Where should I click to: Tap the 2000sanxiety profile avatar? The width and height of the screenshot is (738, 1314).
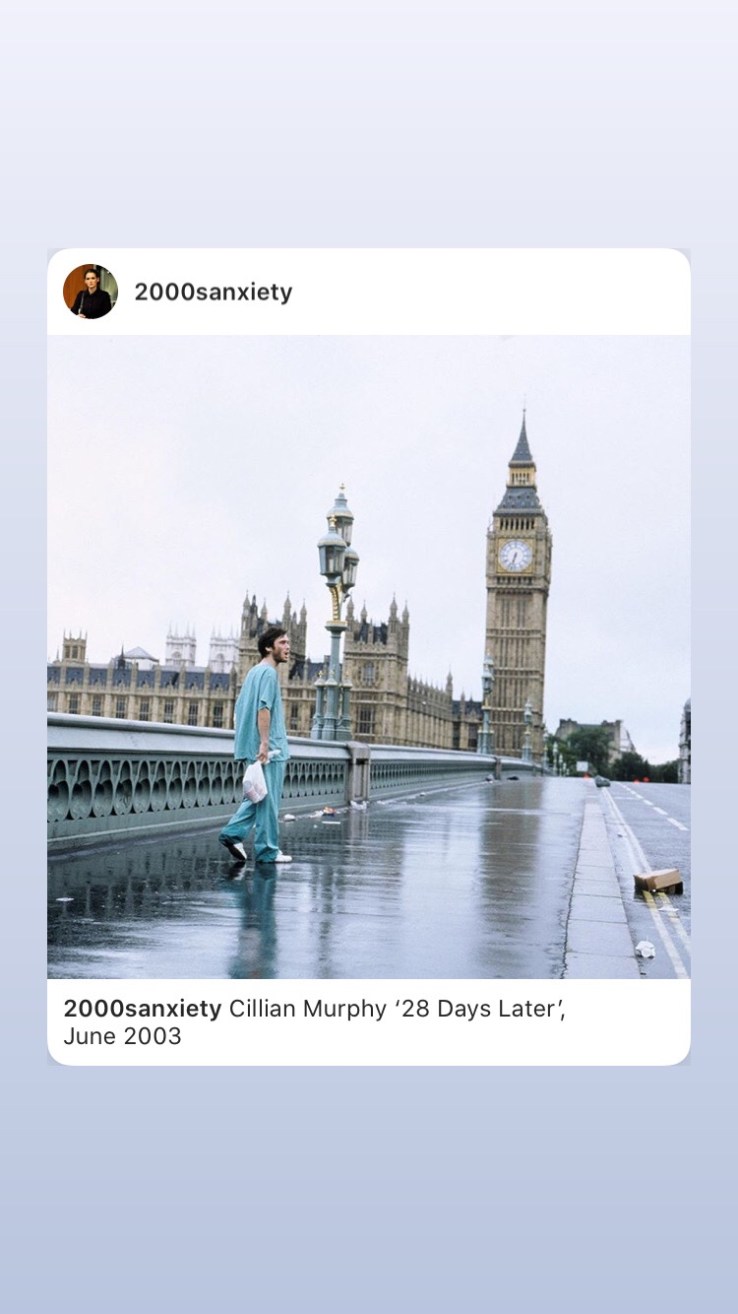click(90, 291)
